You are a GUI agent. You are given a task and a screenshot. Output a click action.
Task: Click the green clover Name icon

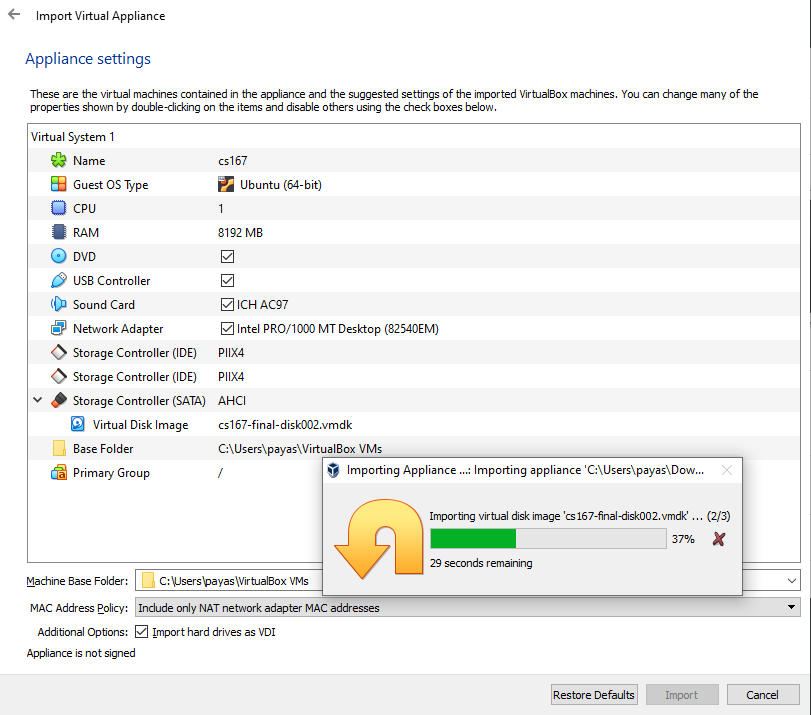click(x=58, y=160)
